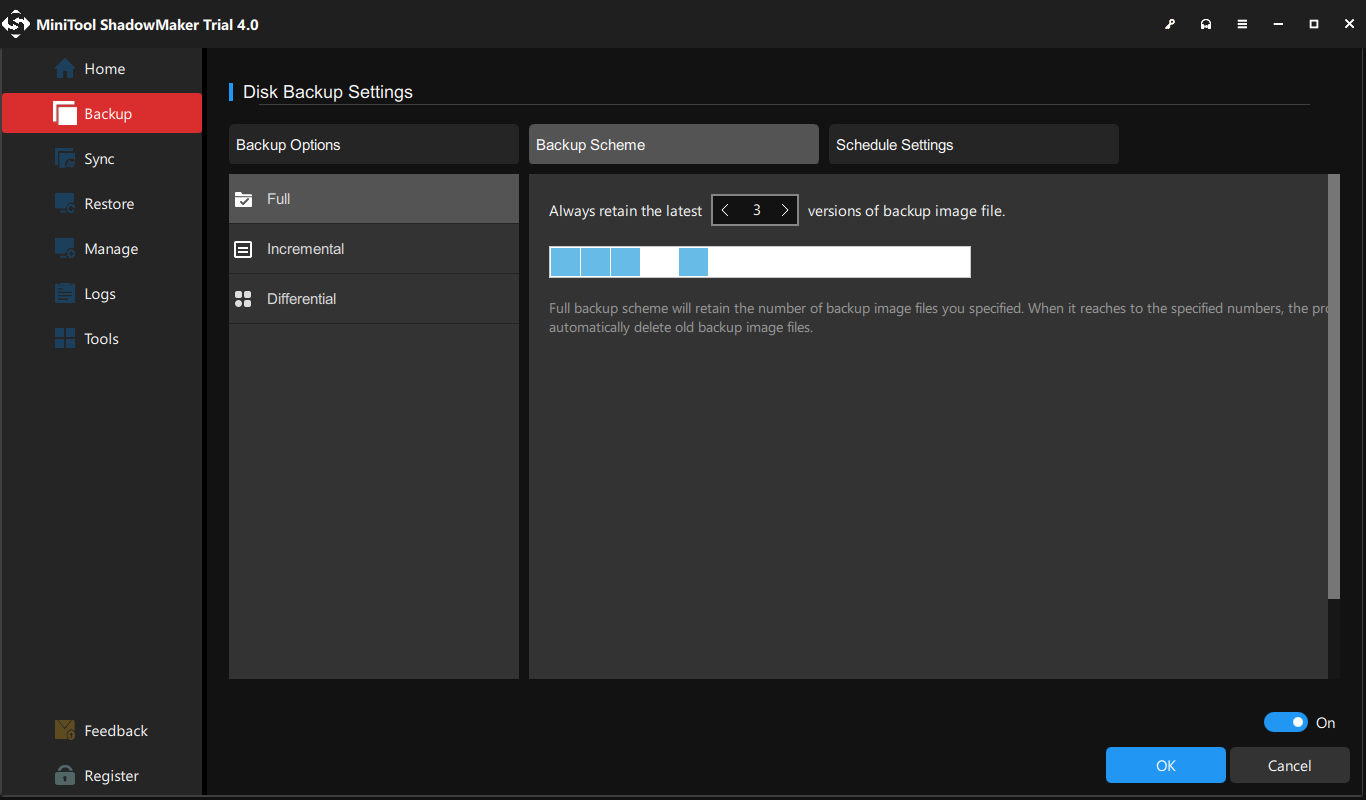This screenshot has width=1366, height=800.
Task: Open the Register link
Action: 102,776
